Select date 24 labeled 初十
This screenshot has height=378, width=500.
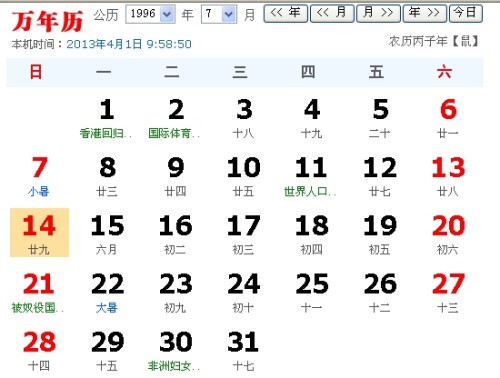point(244,293)
